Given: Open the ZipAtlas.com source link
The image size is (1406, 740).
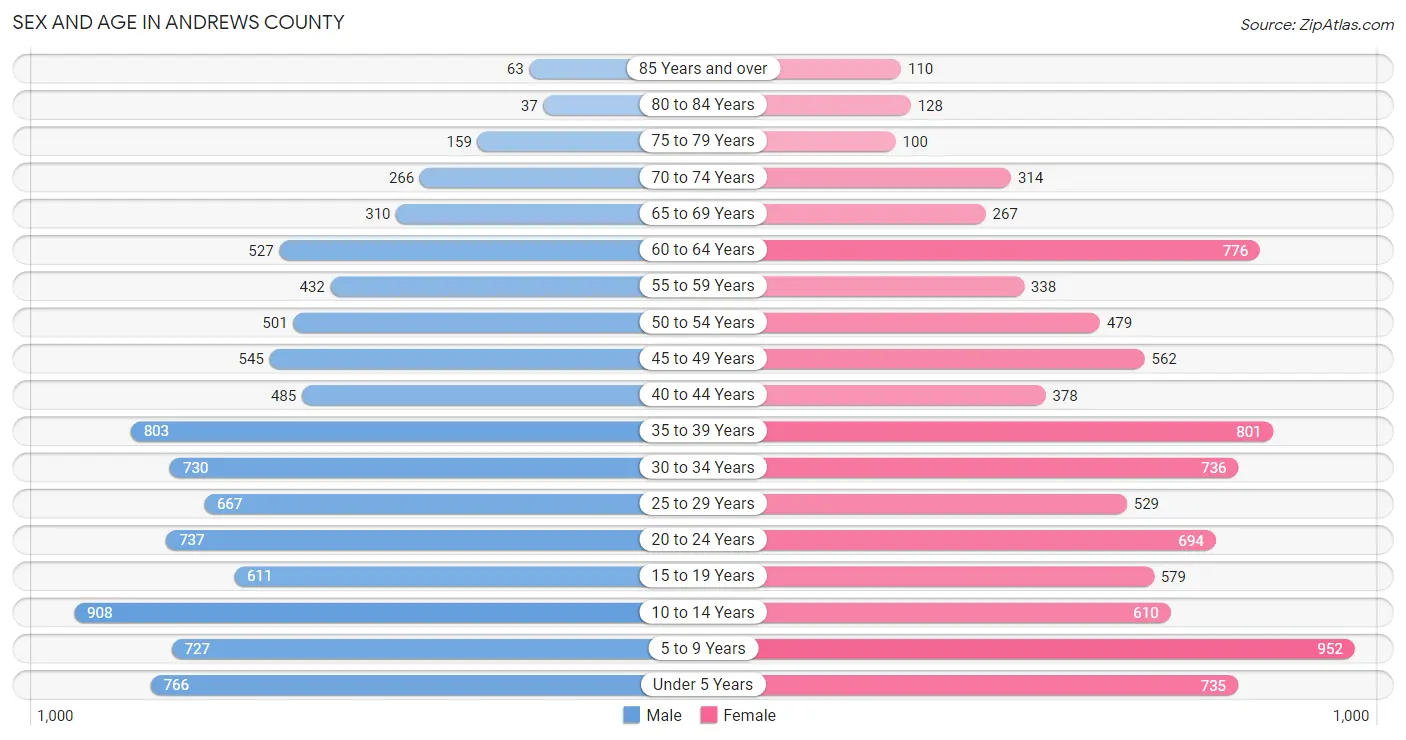Looking at the screenshot, I should click(x=1317, y=24).
